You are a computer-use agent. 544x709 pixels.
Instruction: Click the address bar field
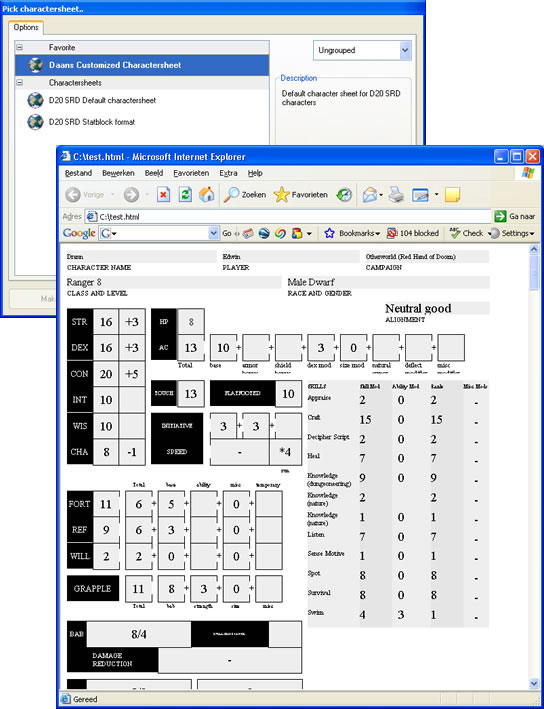pos(288,217)
